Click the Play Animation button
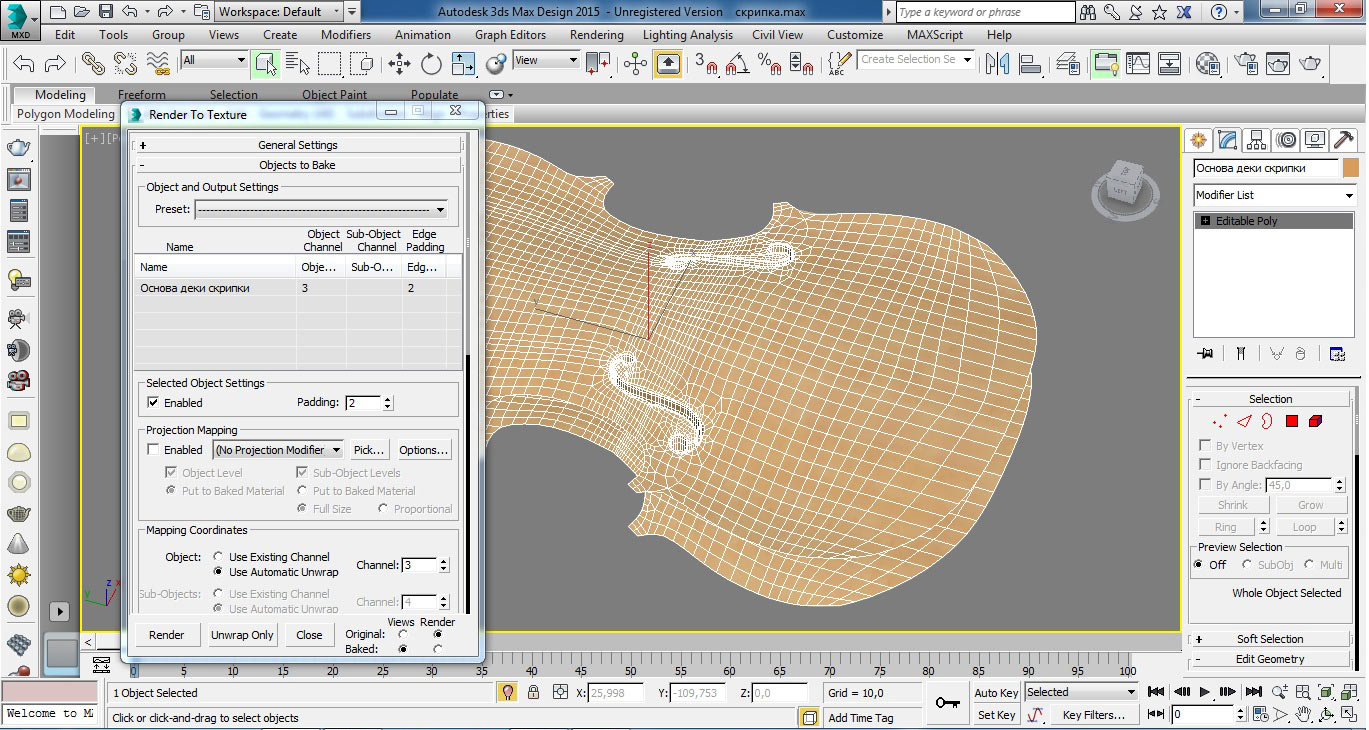The height and width of the screenshot is (730, 1369). 1206,691
